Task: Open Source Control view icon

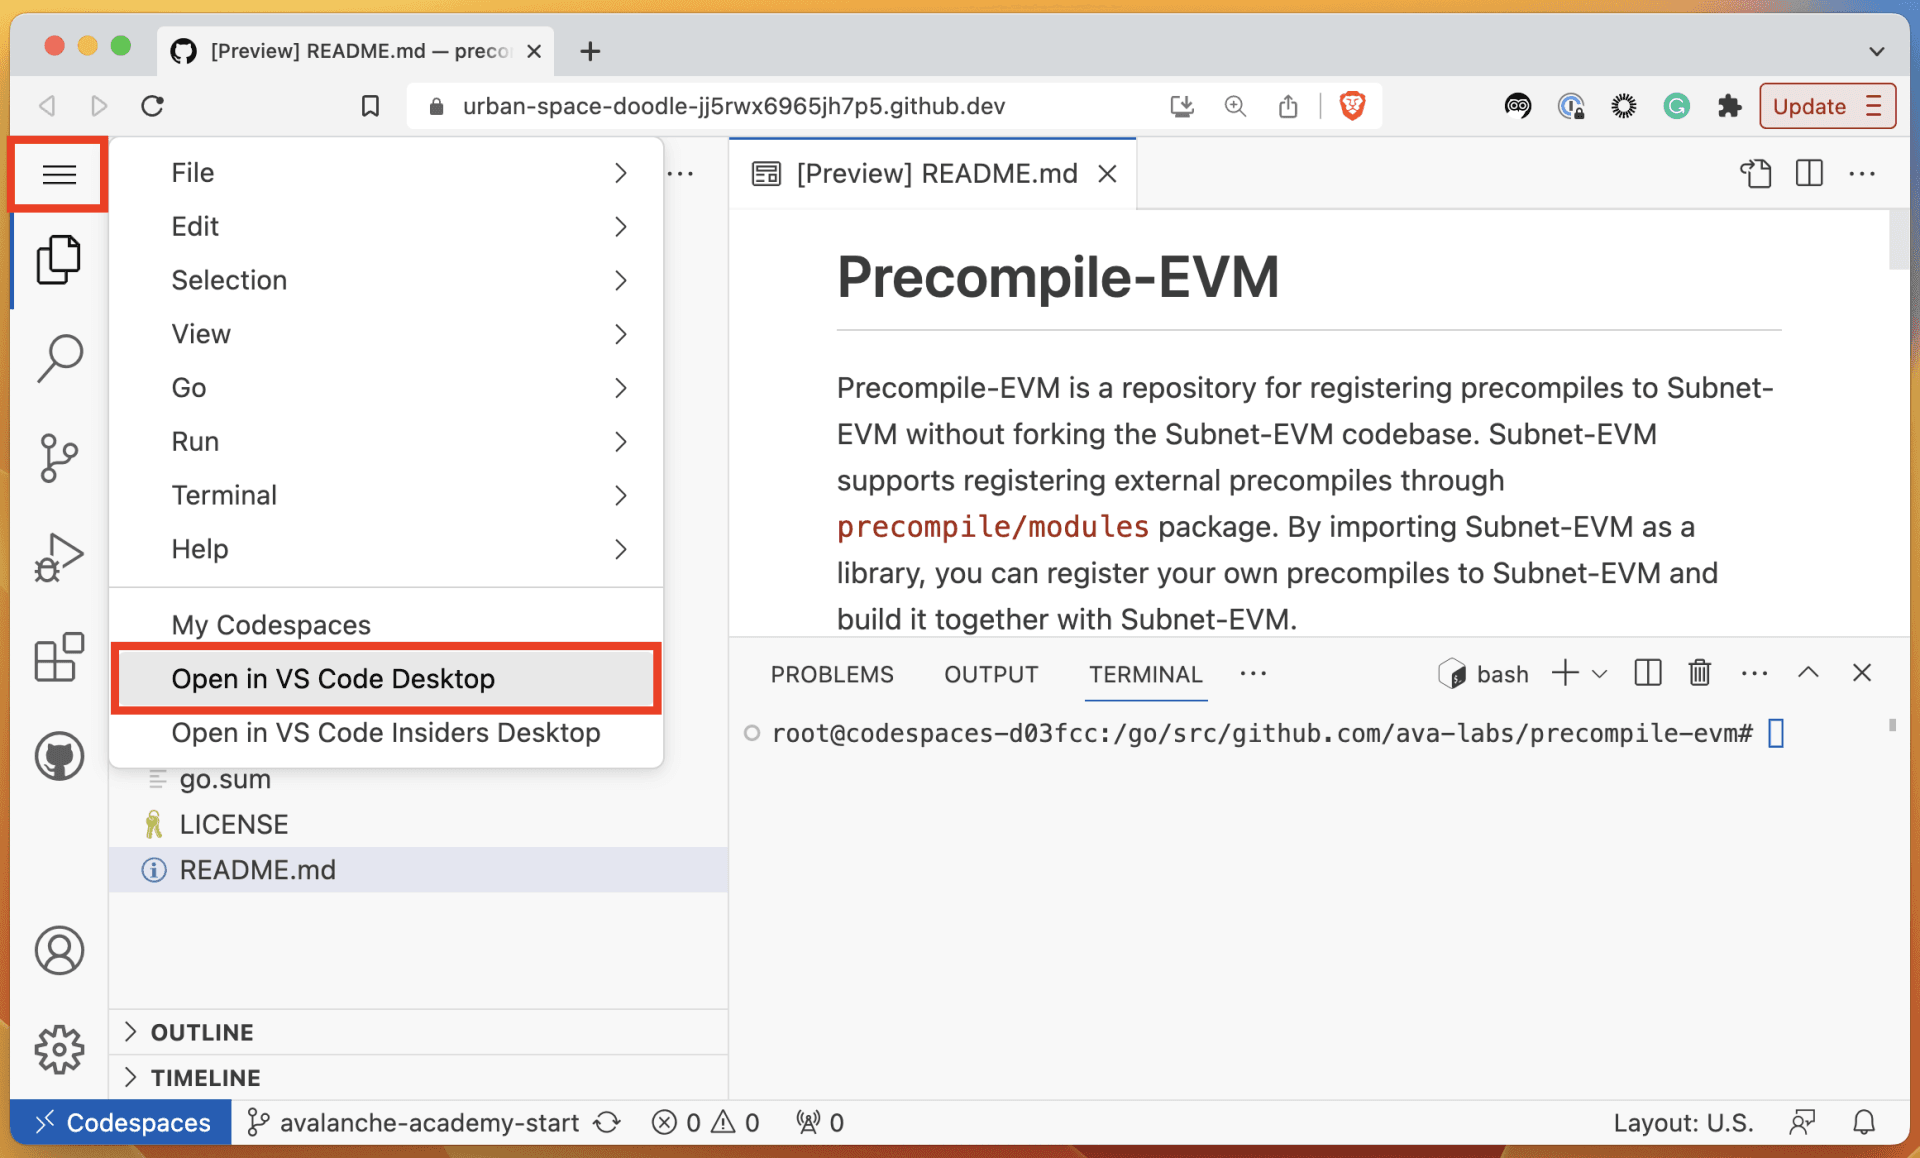Action: [x=59, y=457]
